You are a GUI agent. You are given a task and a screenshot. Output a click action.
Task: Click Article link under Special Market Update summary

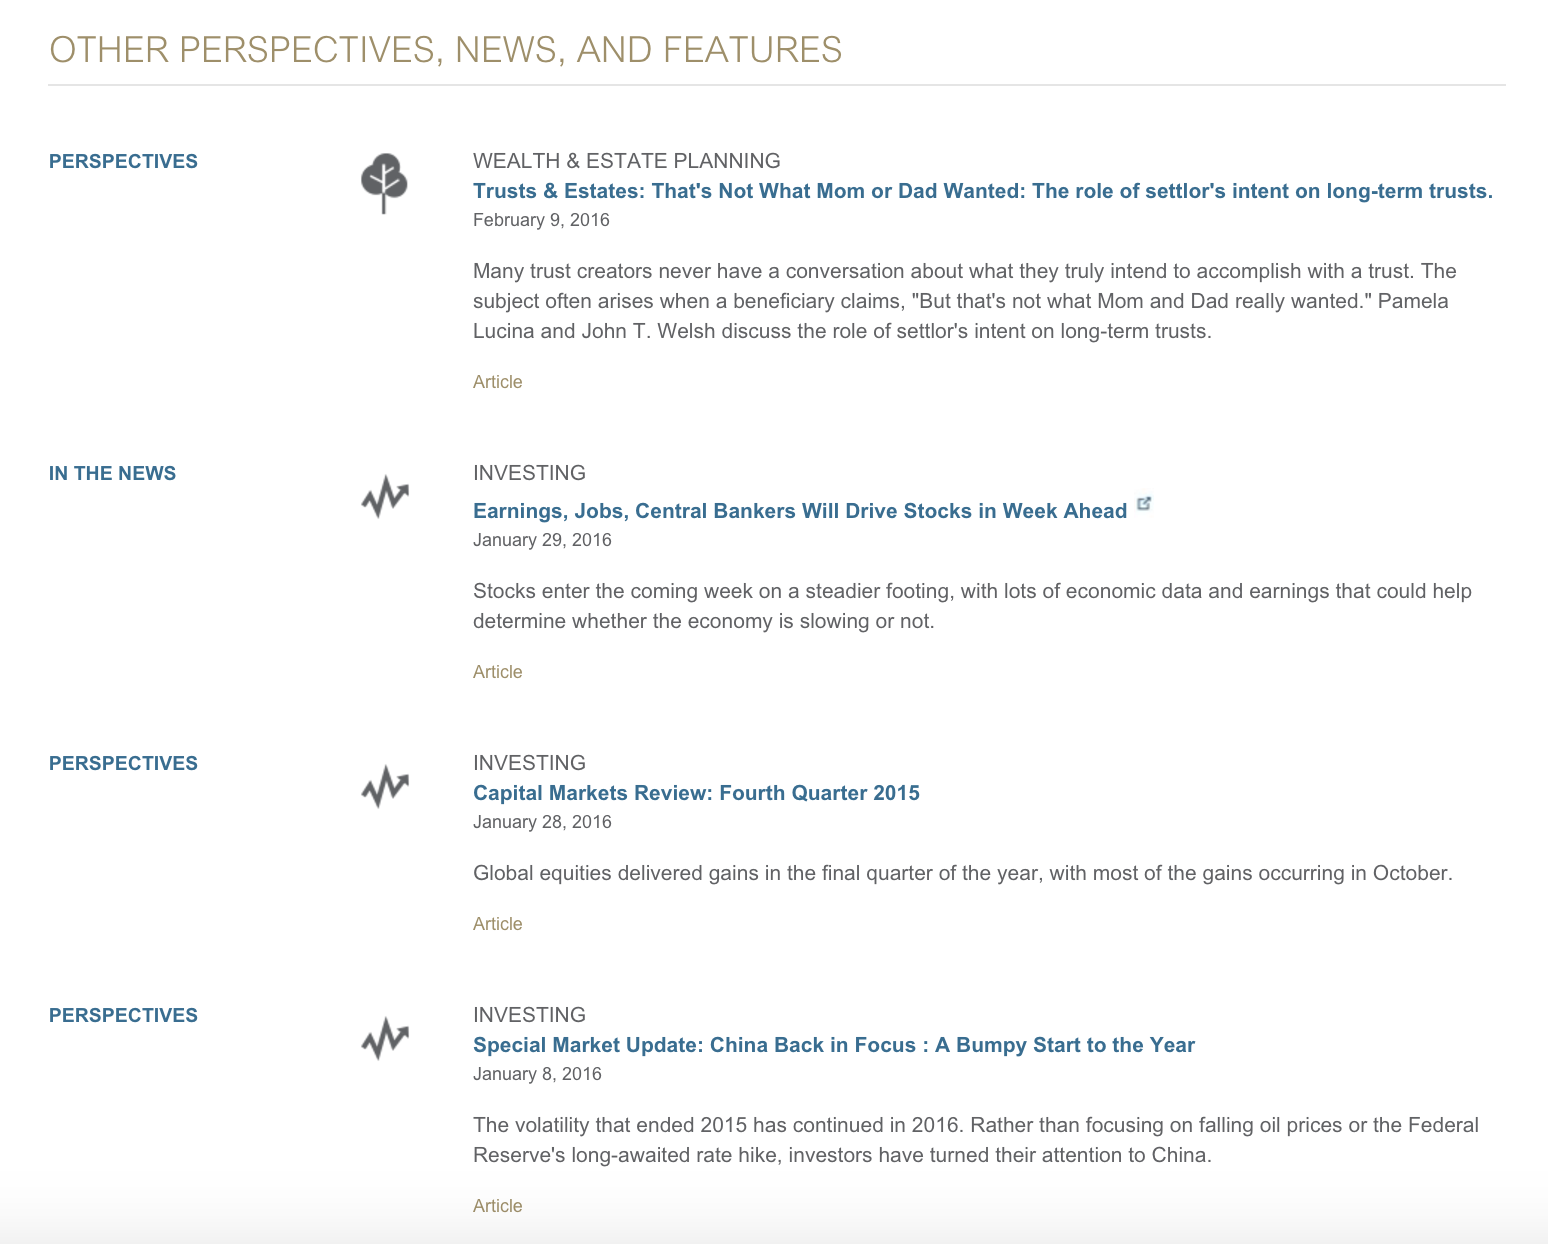click(497, 1206)
